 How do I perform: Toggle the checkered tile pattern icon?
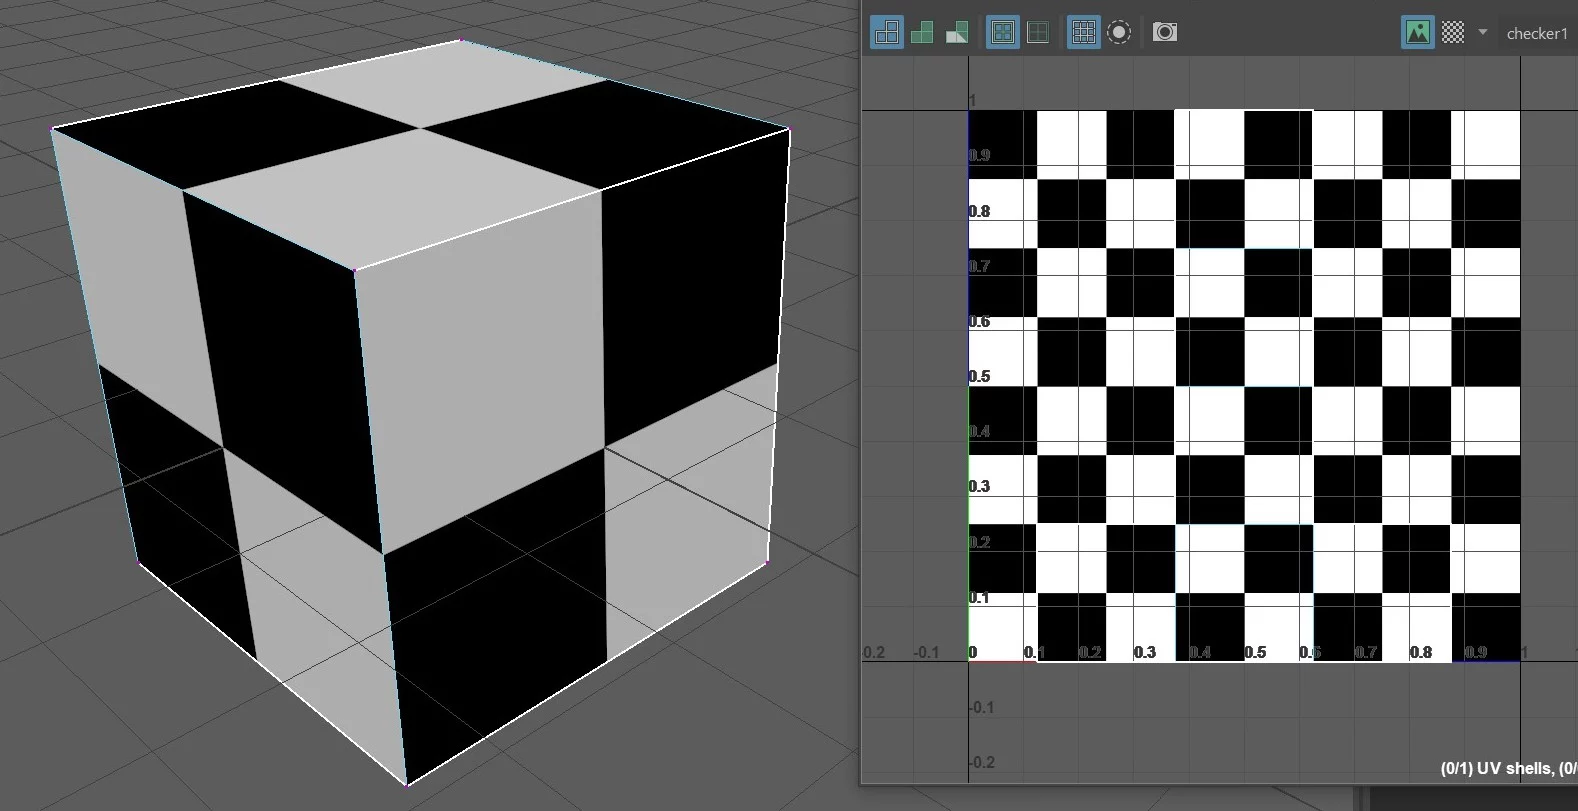point(1453,32)
